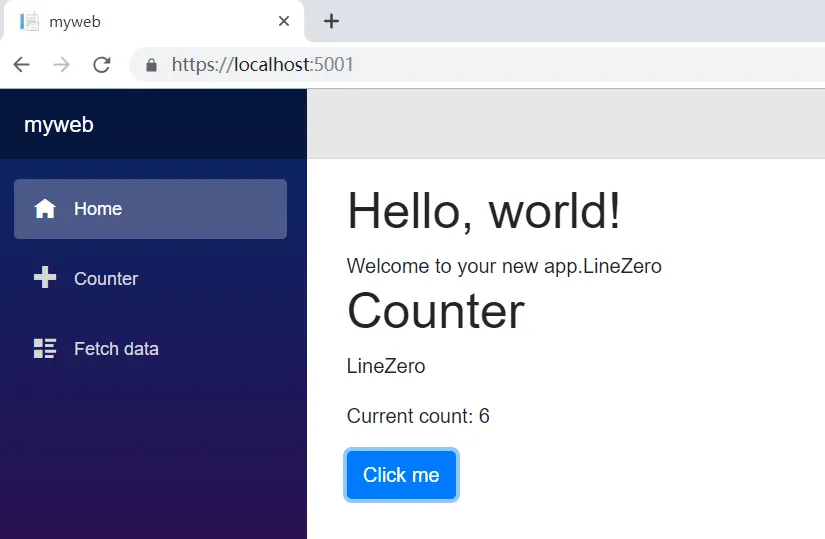Click the browser forward arrow
Image resolution: width=825 pixels, height=539 pixels.
tap(62, 65)
